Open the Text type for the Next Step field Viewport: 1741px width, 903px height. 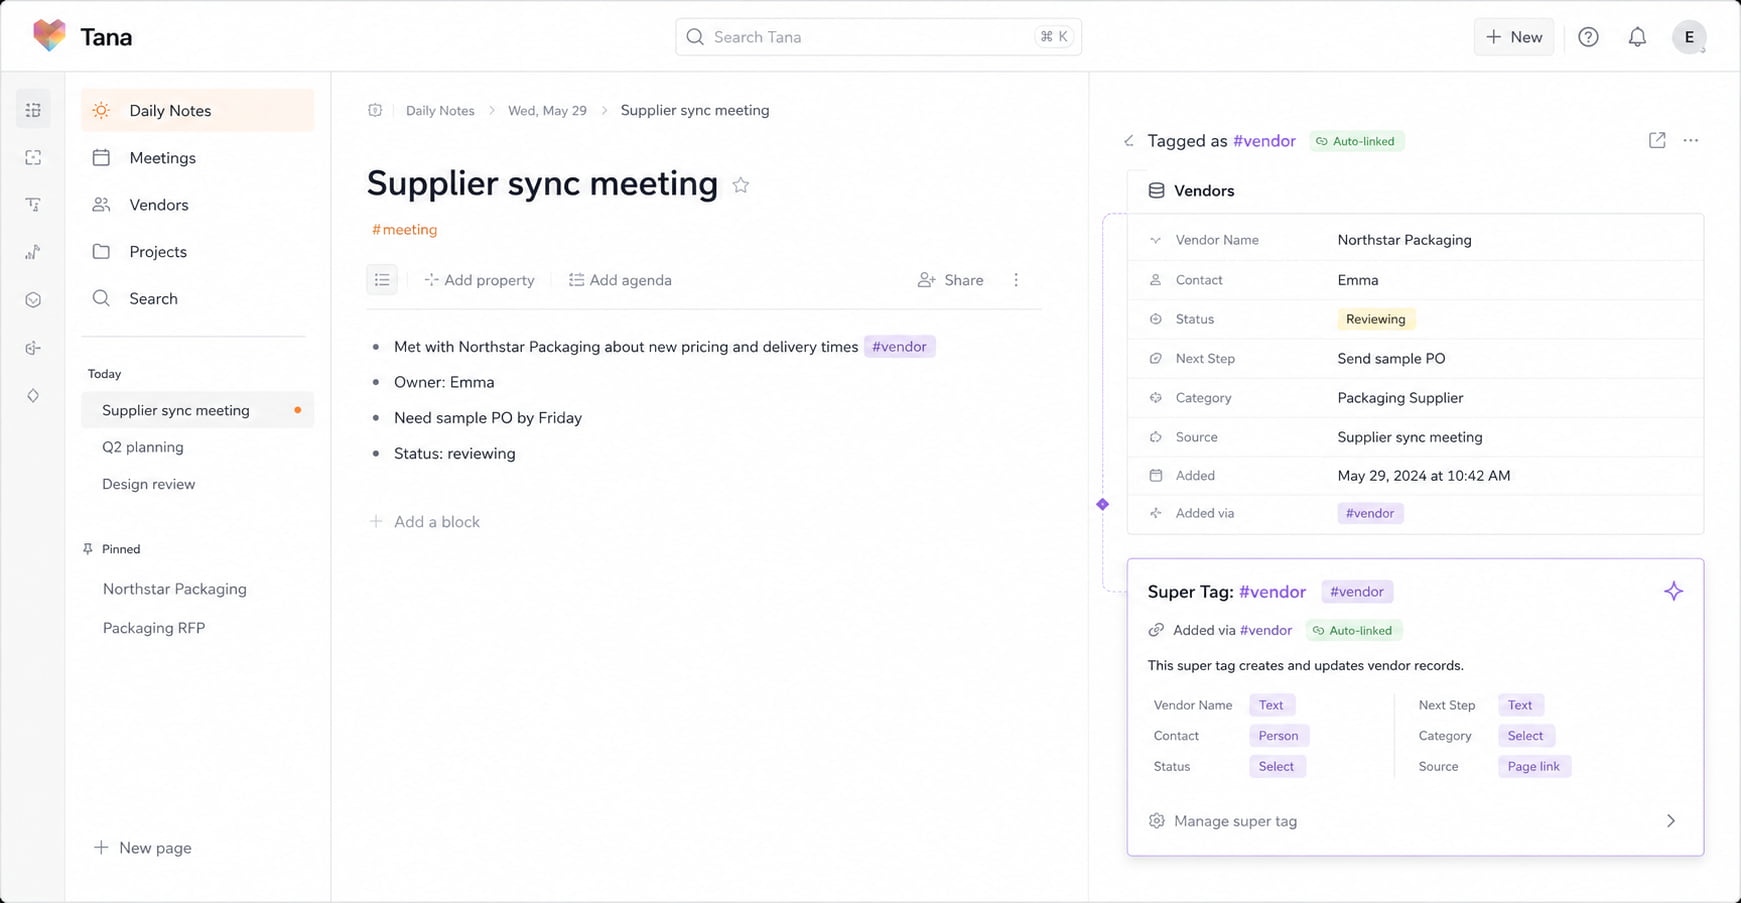[1520, 705]
